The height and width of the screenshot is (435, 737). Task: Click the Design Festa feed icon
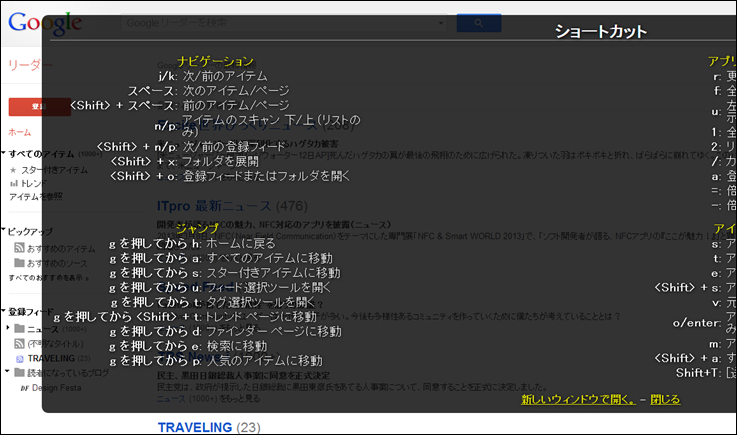click(x=25, y=388)
